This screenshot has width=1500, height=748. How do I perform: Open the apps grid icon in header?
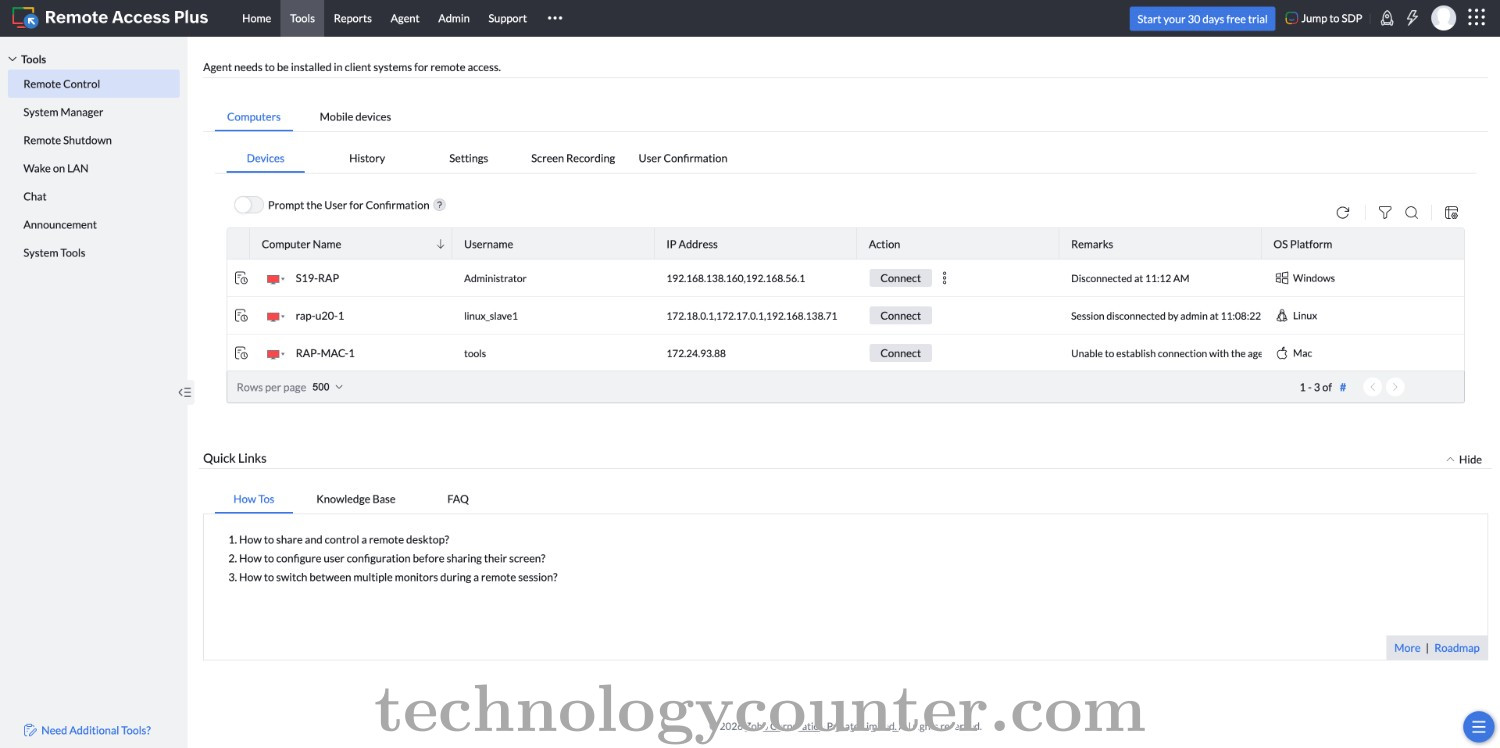(1476, 18)
